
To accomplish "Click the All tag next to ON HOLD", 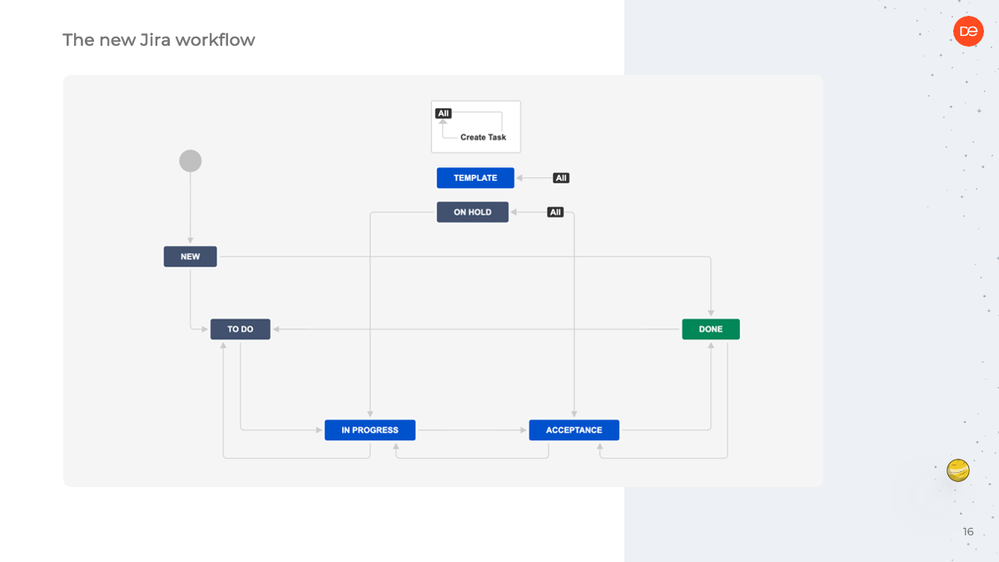I will 555,212.
